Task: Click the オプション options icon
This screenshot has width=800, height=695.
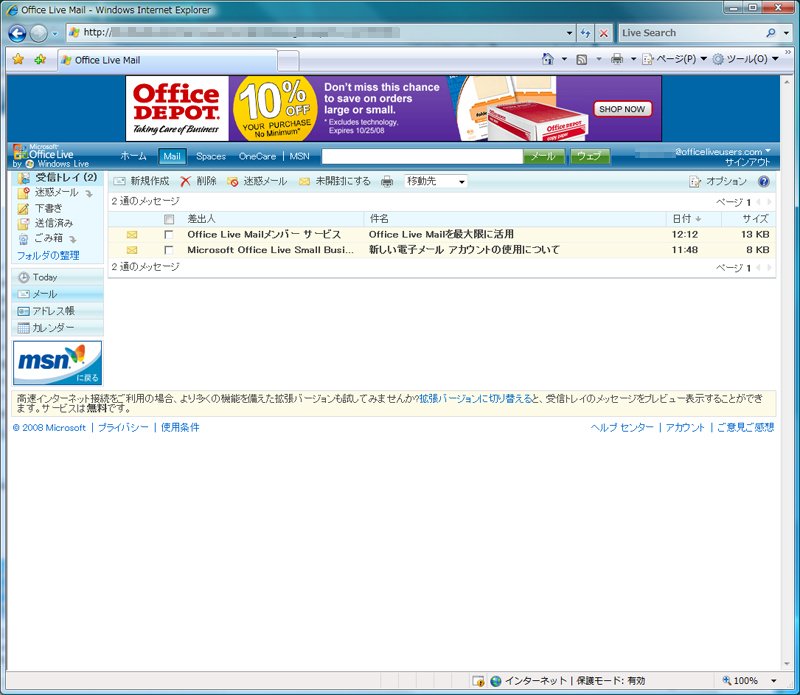Action: coord(695,182)
